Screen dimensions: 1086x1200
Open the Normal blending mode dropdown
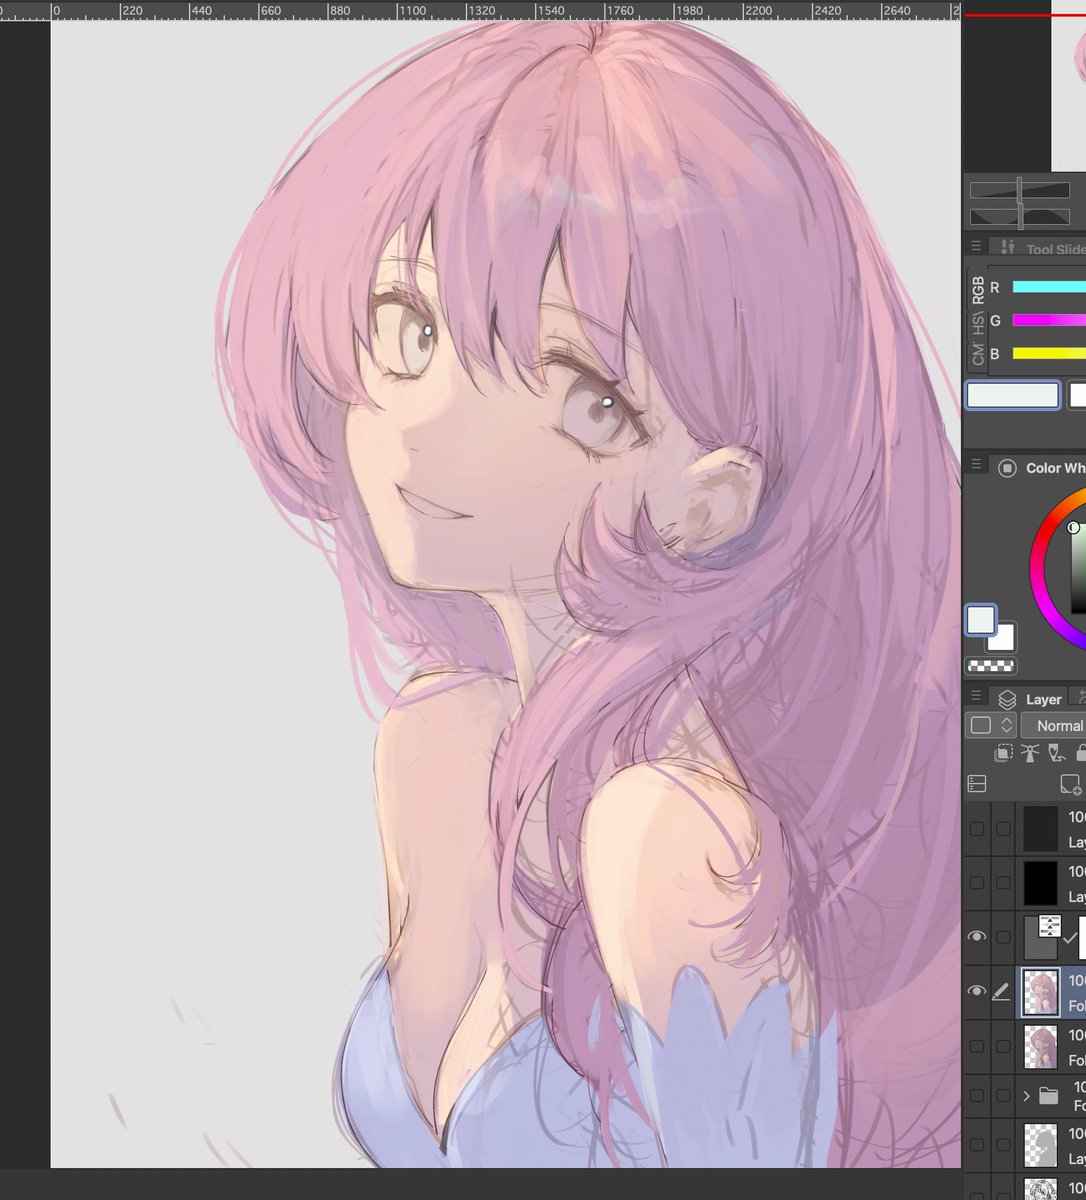(x=1054, y=726)
